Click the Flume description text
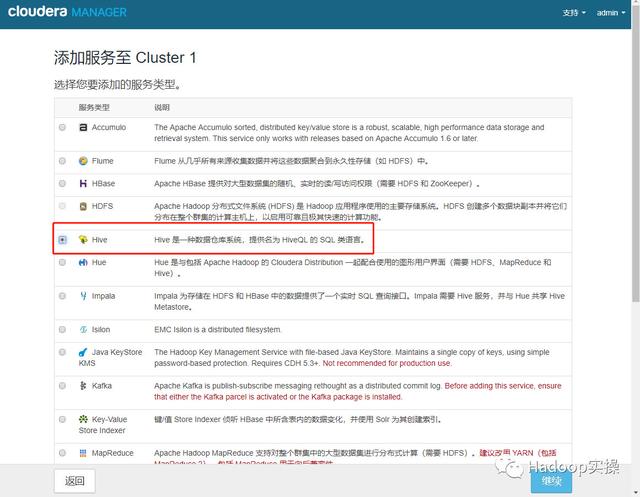The image size is (640, 497). tap(292, 161)
